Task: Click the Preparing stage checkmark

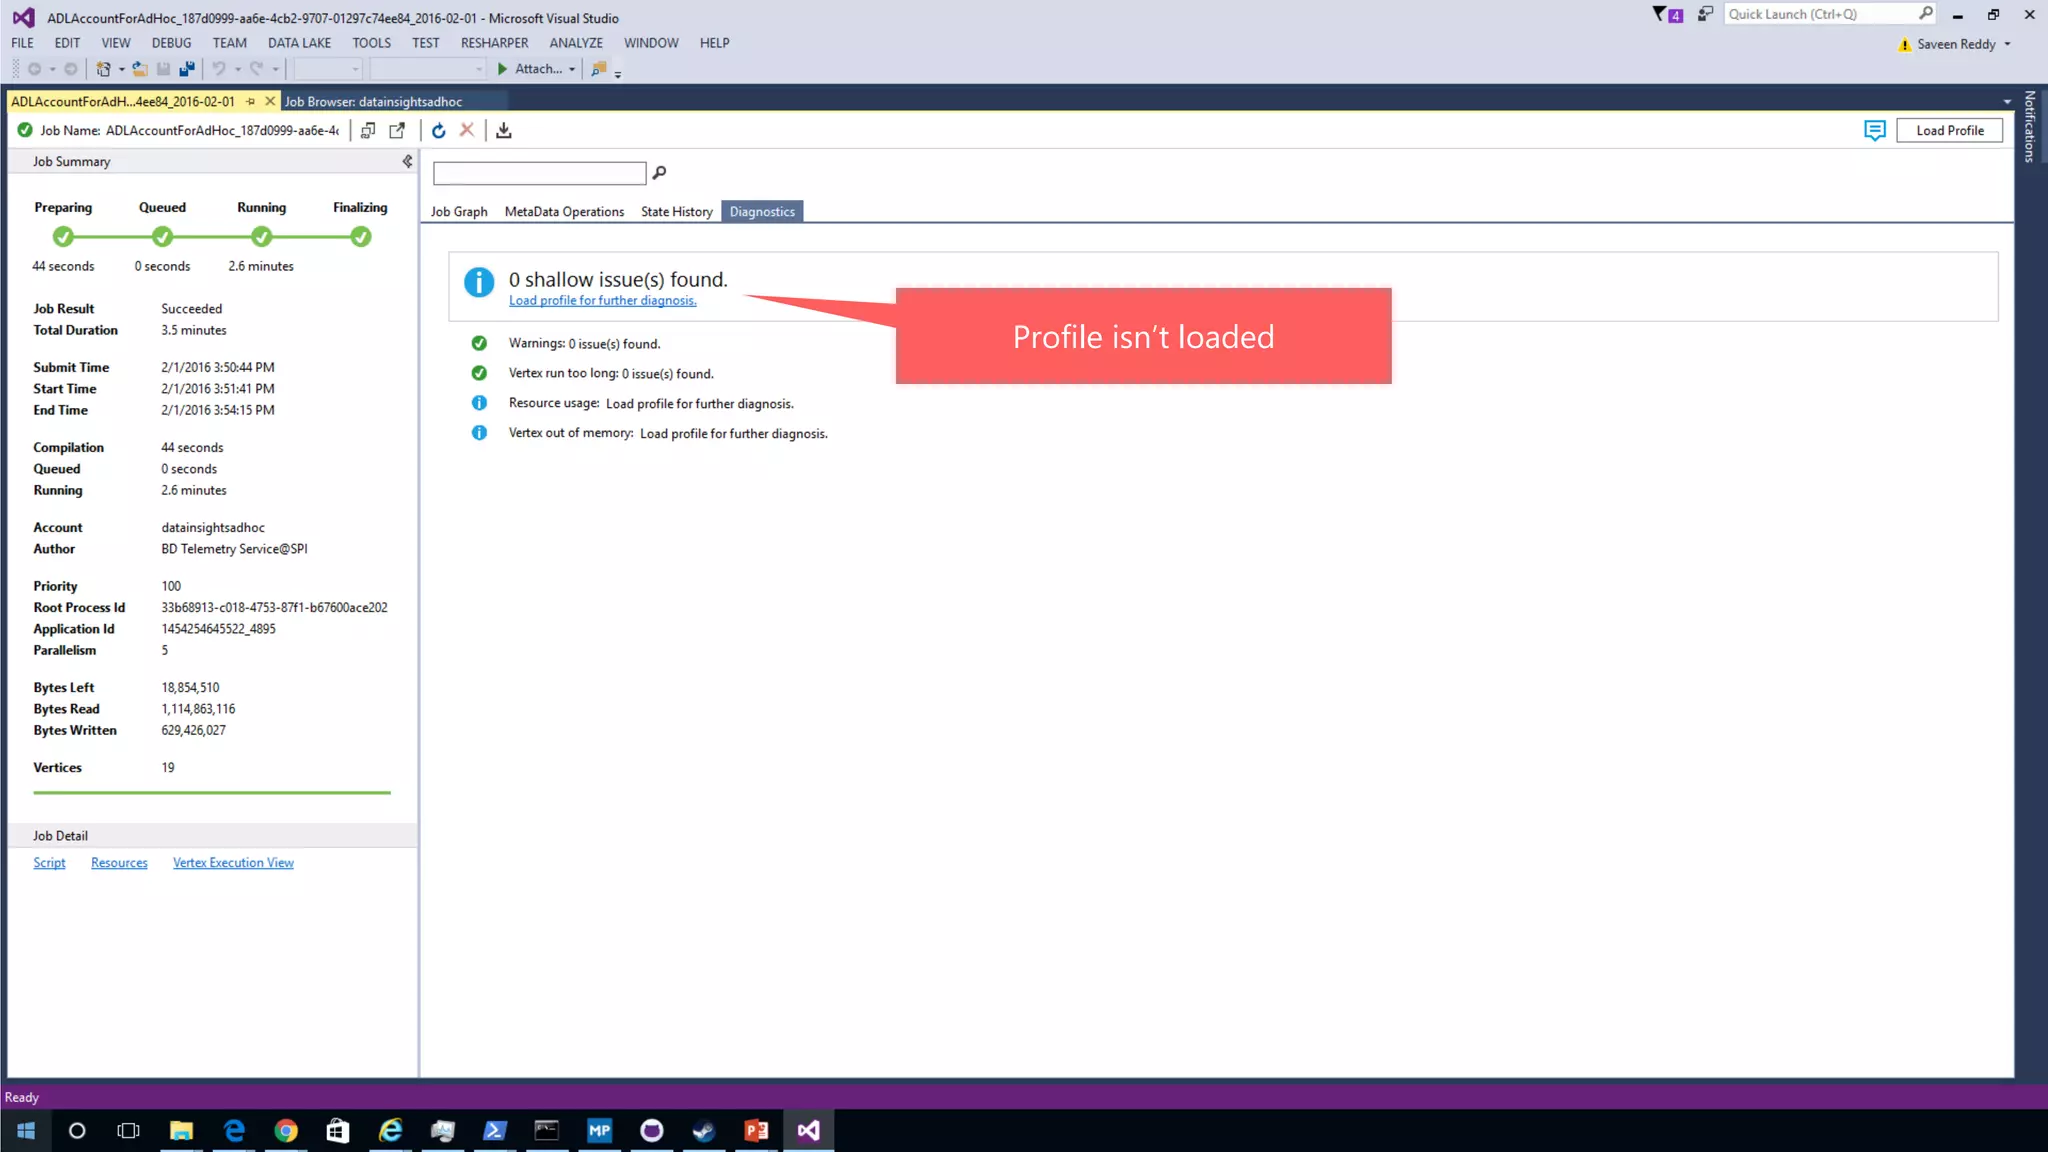Action: [x=63, y=237]
